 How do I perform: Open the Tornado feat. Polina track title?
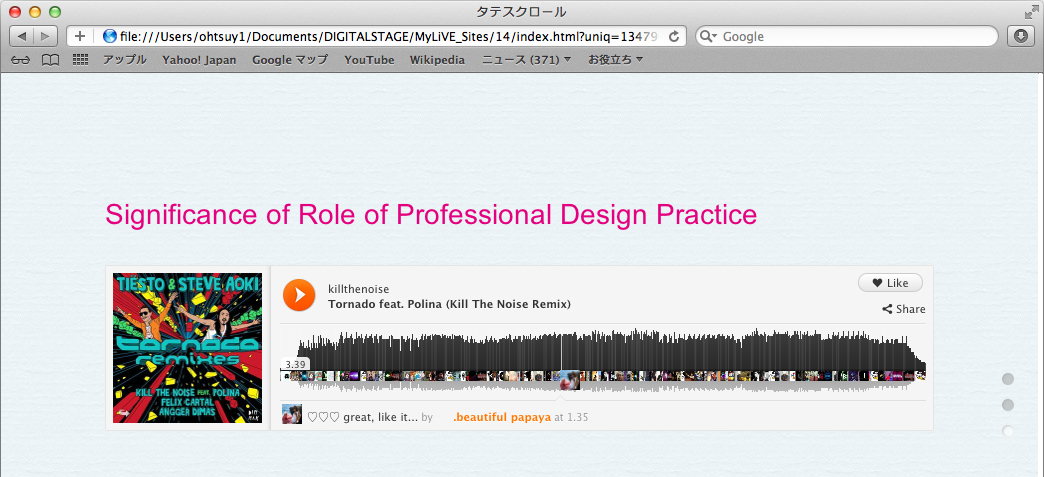coord(449,304)
